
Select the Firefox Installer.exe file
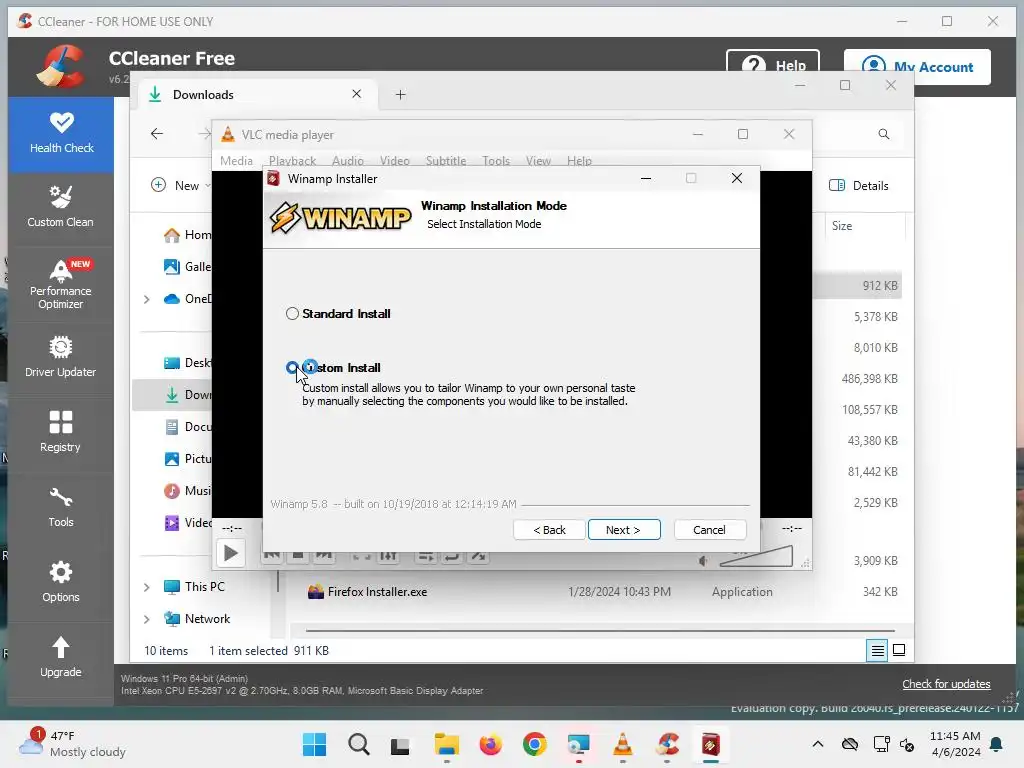tap(377, 592)
